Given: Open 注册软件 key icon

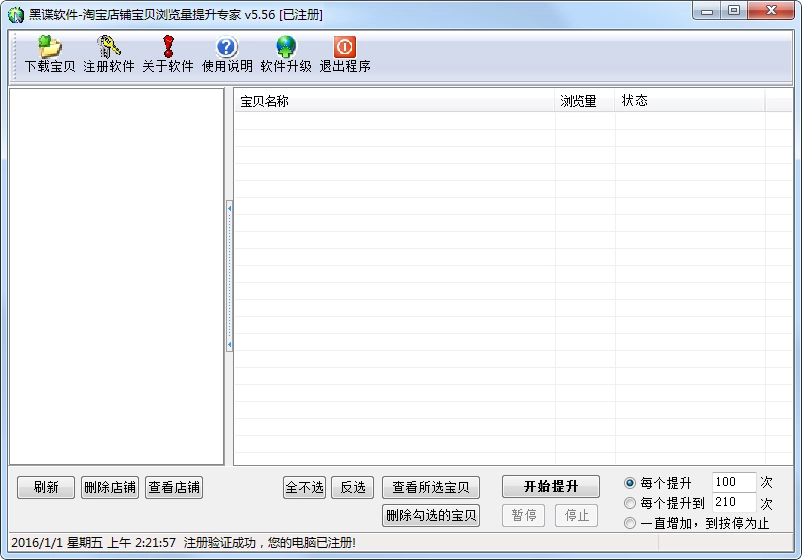Looking at the screenshot, I should pos(108,54).
